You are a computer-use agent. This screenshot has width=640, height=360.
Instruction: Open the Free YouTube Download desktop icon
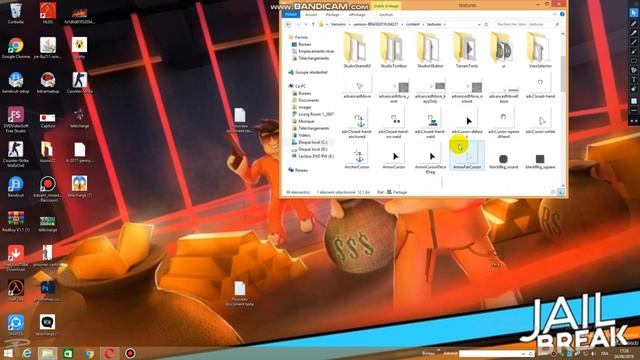[16, 259]
